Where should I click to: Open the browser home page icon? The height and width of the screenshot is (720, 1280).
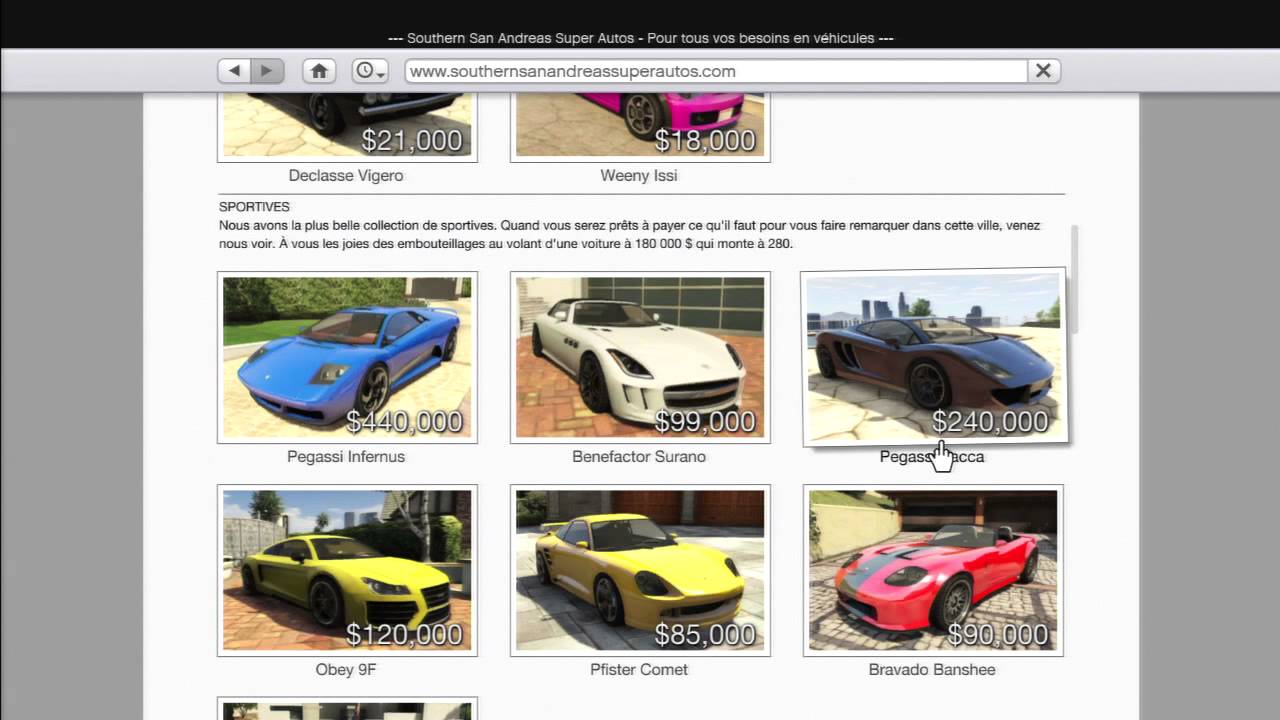click(x=319, y=71)
